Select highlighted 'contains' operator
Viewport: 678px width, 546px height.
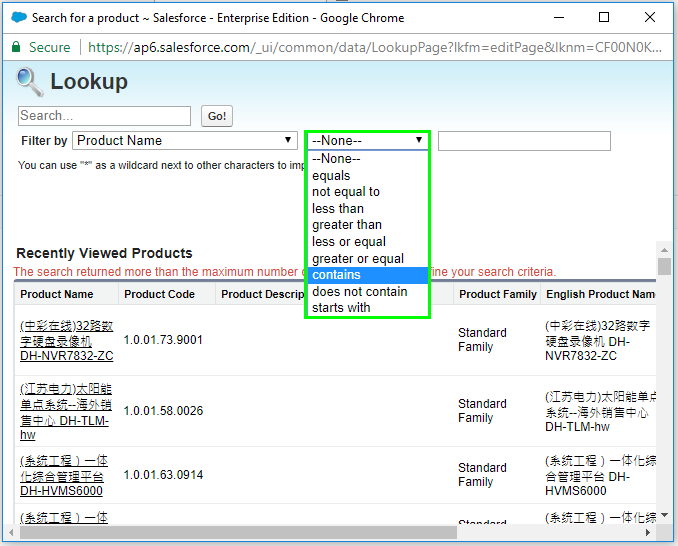(x=368, y=275)
